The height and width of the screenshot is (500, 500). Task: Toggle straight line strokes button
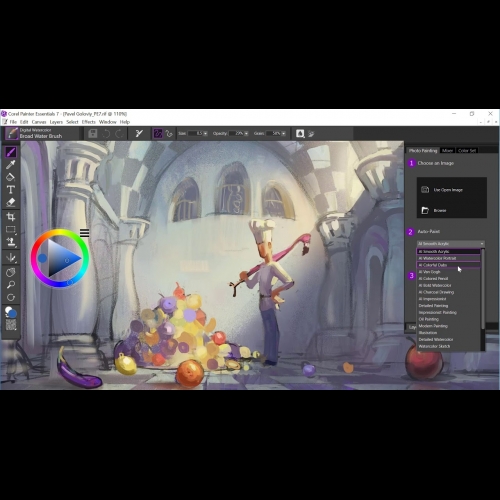169,134
